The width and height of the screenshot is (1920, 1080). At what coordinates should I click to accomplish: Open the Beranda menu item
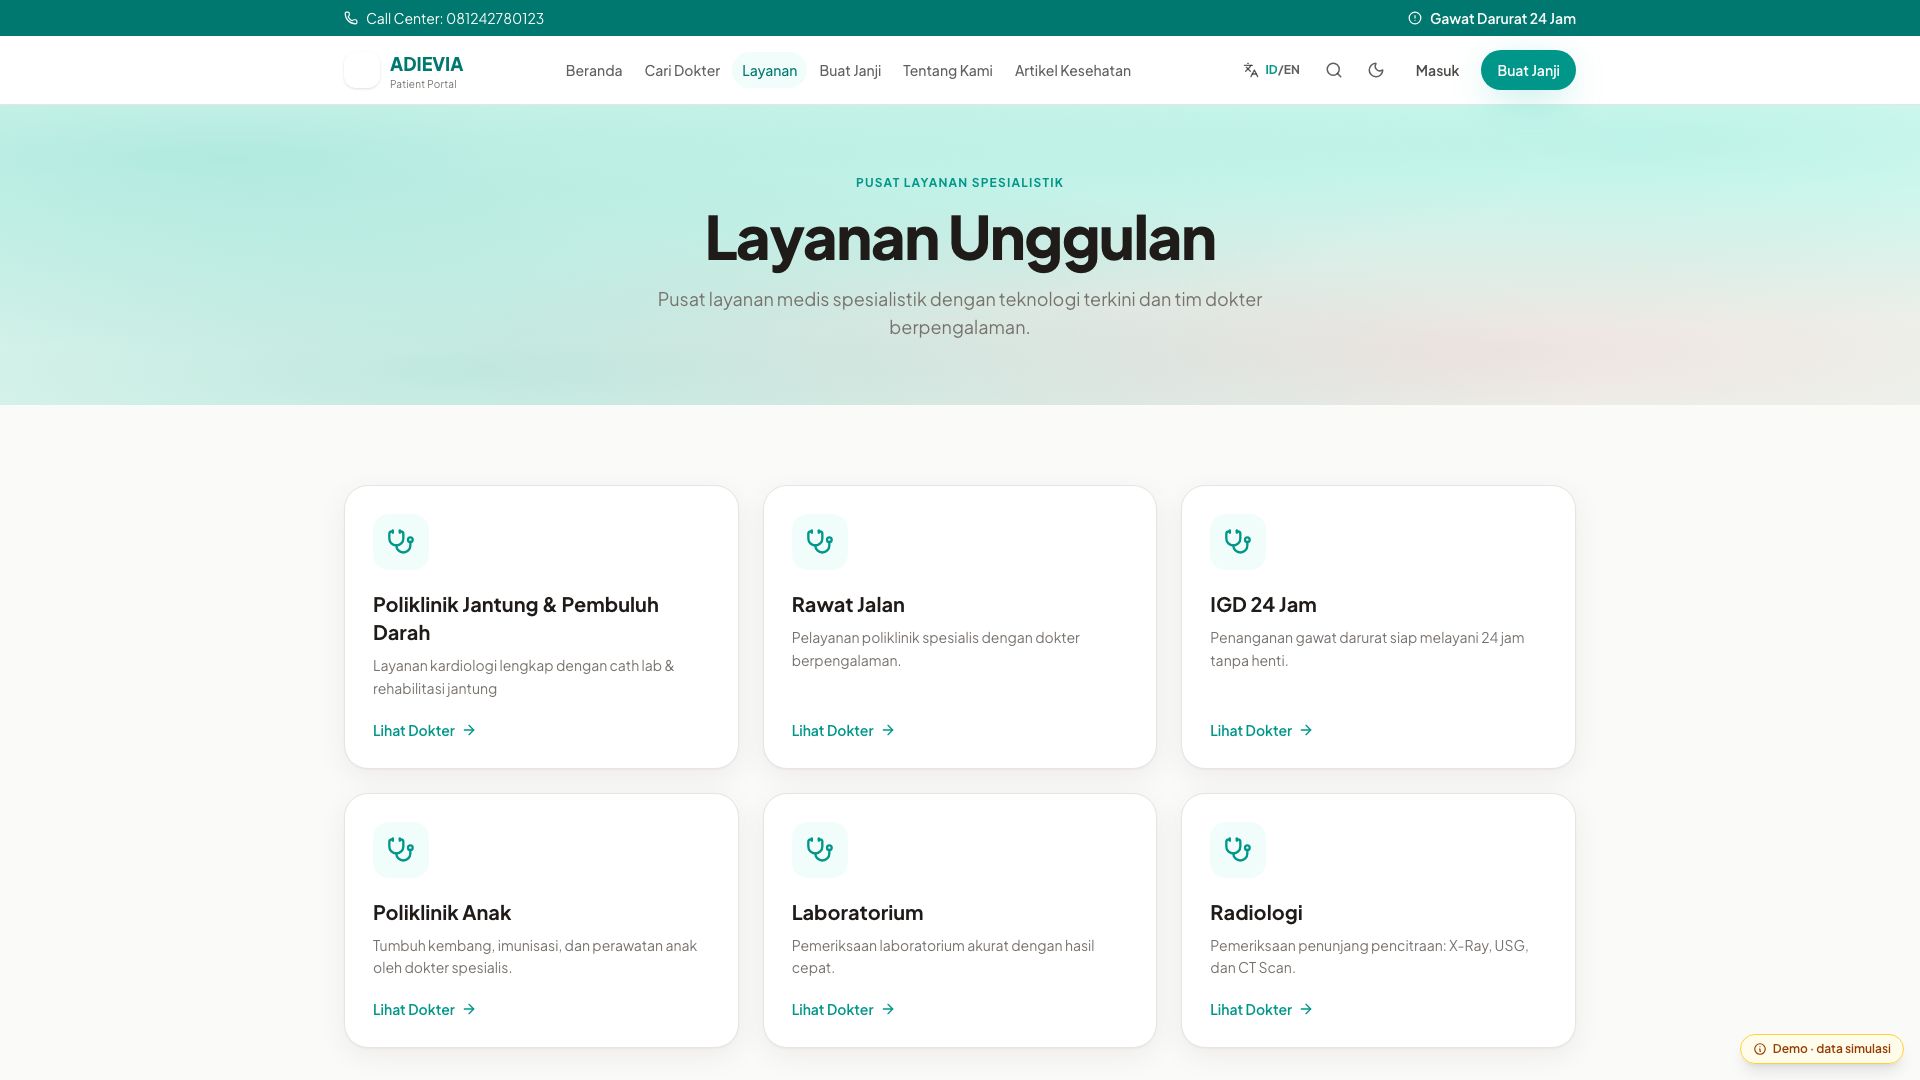[x=594, y=70]
